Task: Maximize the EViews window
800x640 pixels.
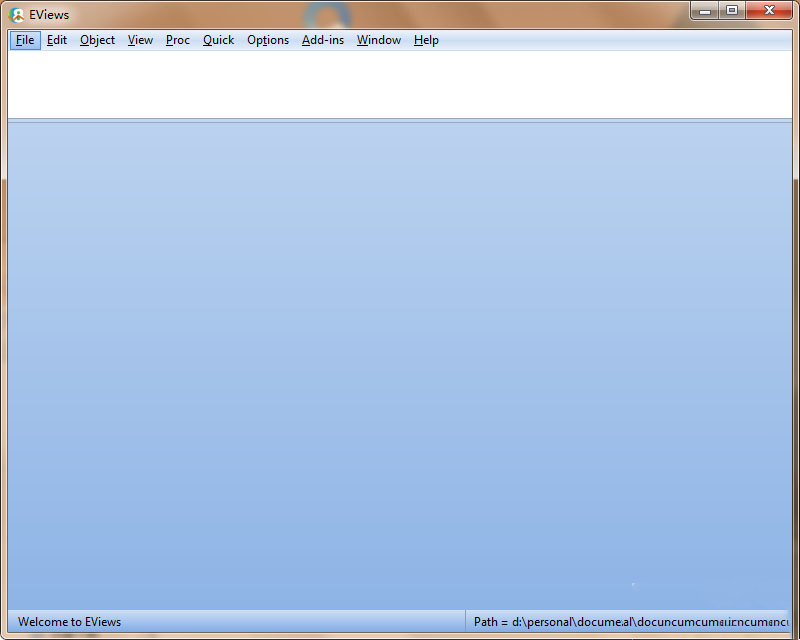Action: 731,11
